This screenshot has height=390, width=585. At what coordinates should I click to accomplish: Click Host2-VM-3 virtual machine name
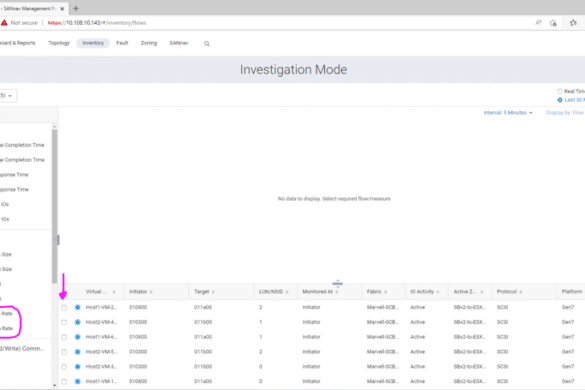101,367
